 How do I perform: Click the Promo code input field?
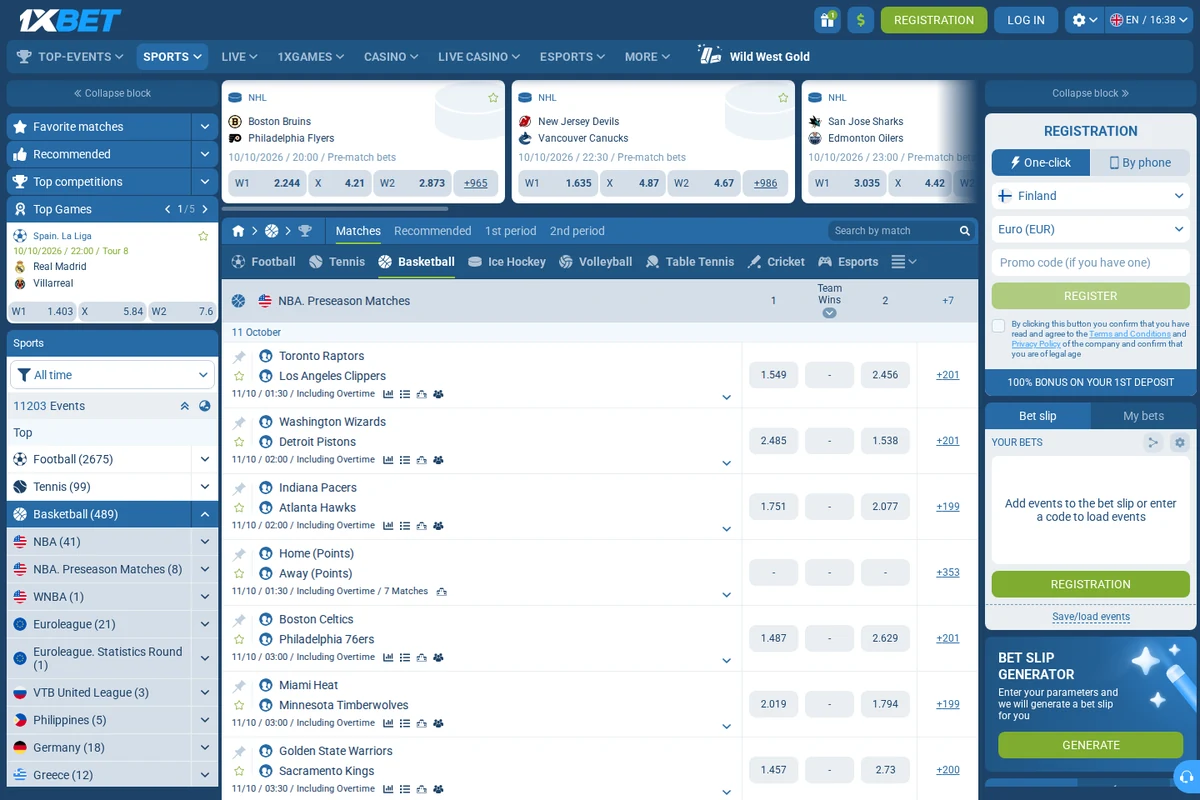(1090, 263)
